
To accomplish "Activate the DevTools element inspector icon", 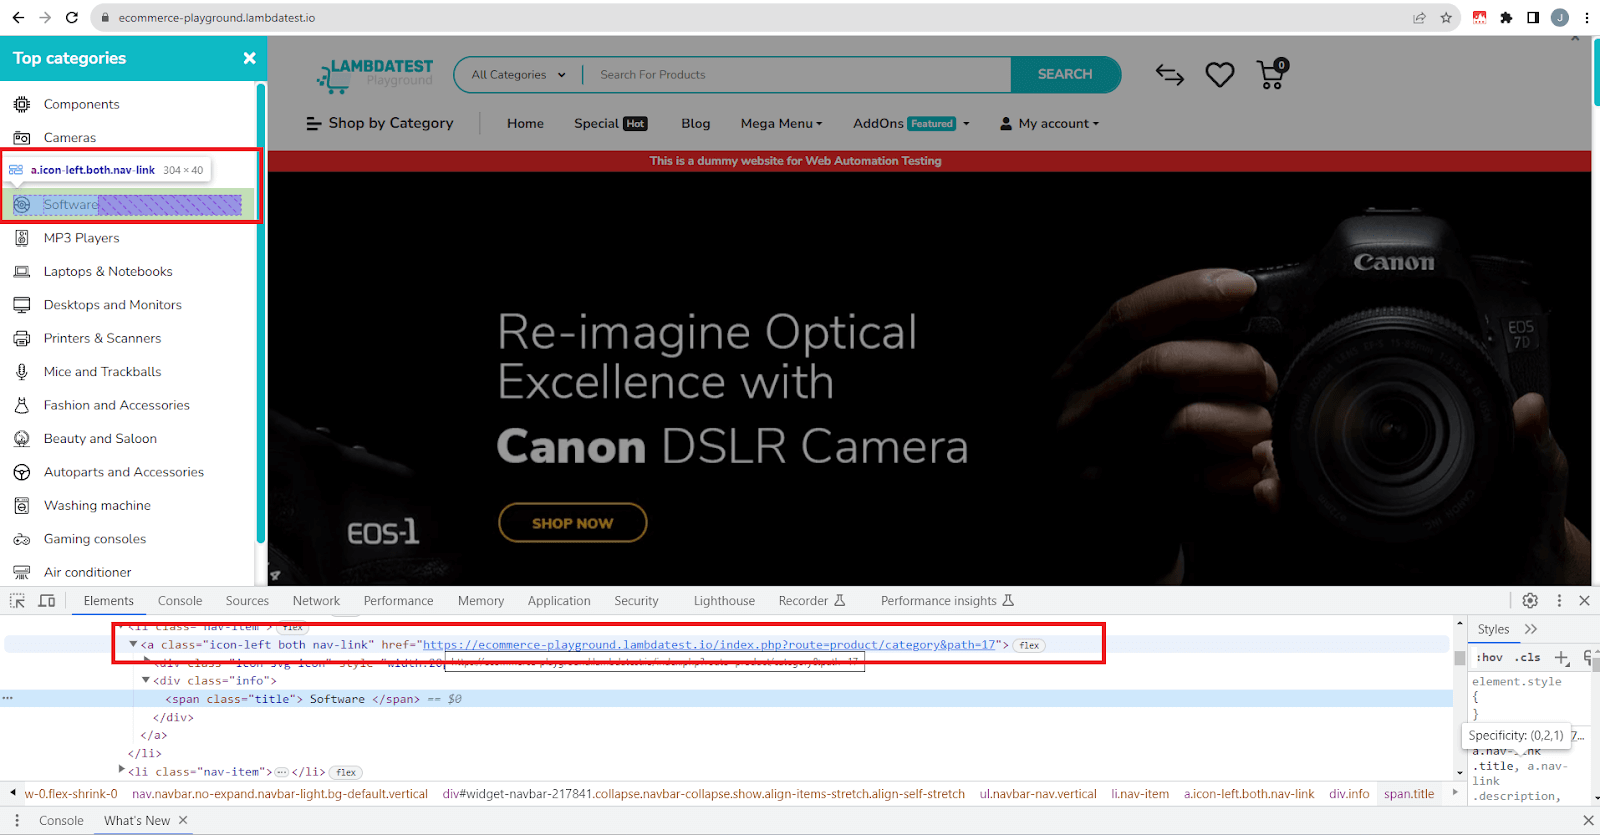I will click(x=17, y=601).
